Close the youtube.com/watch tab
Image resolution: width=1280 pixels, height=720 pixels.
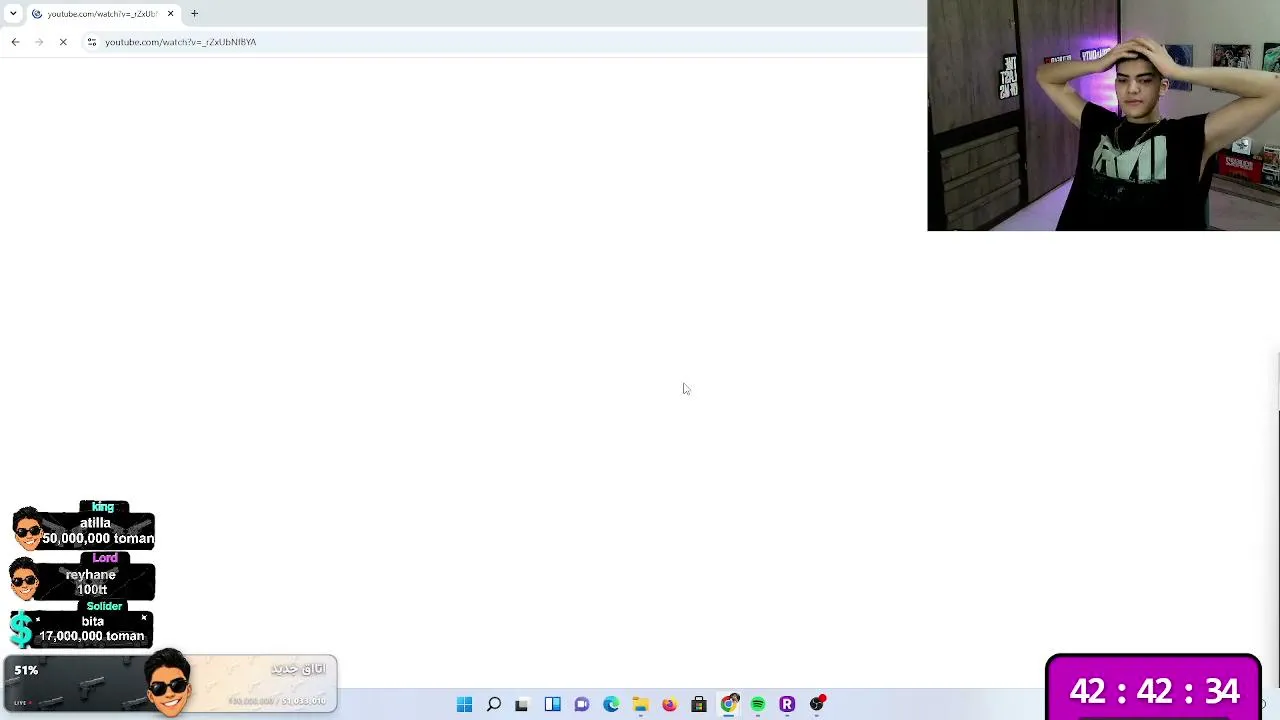coord(170,14)
